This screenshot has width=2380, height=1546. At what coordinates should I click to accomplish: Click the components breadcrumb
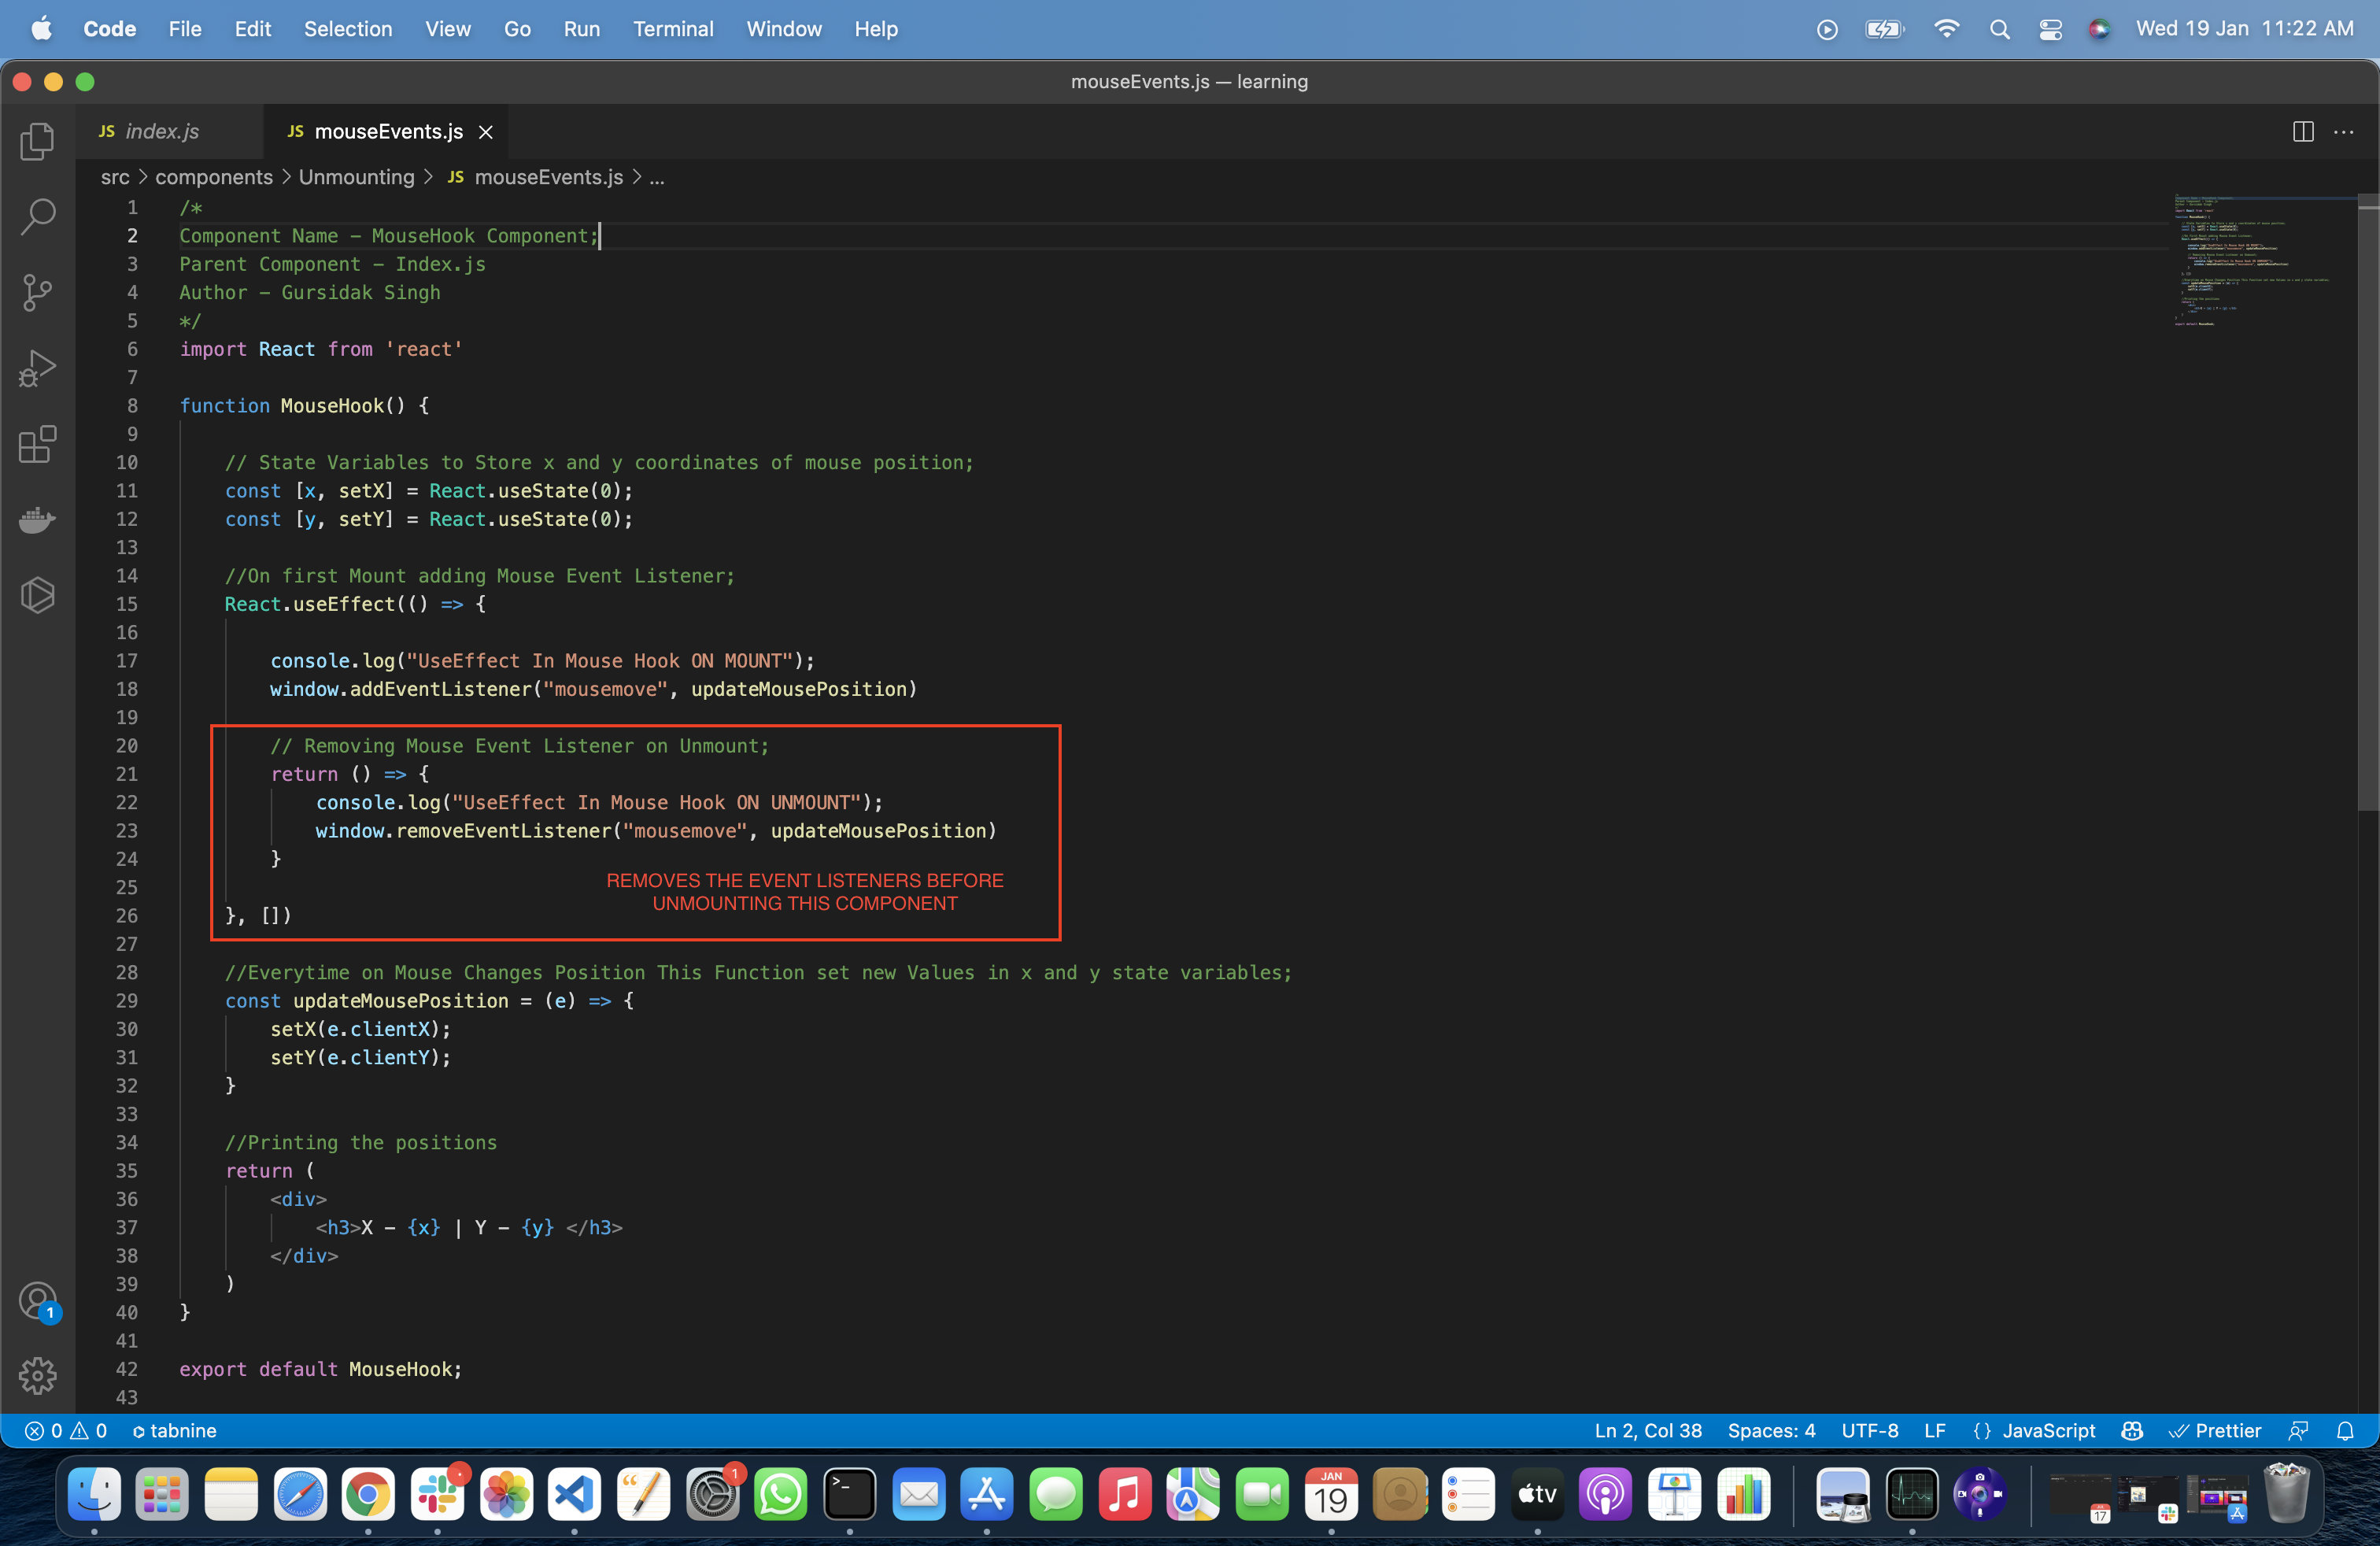click(214, 177)
